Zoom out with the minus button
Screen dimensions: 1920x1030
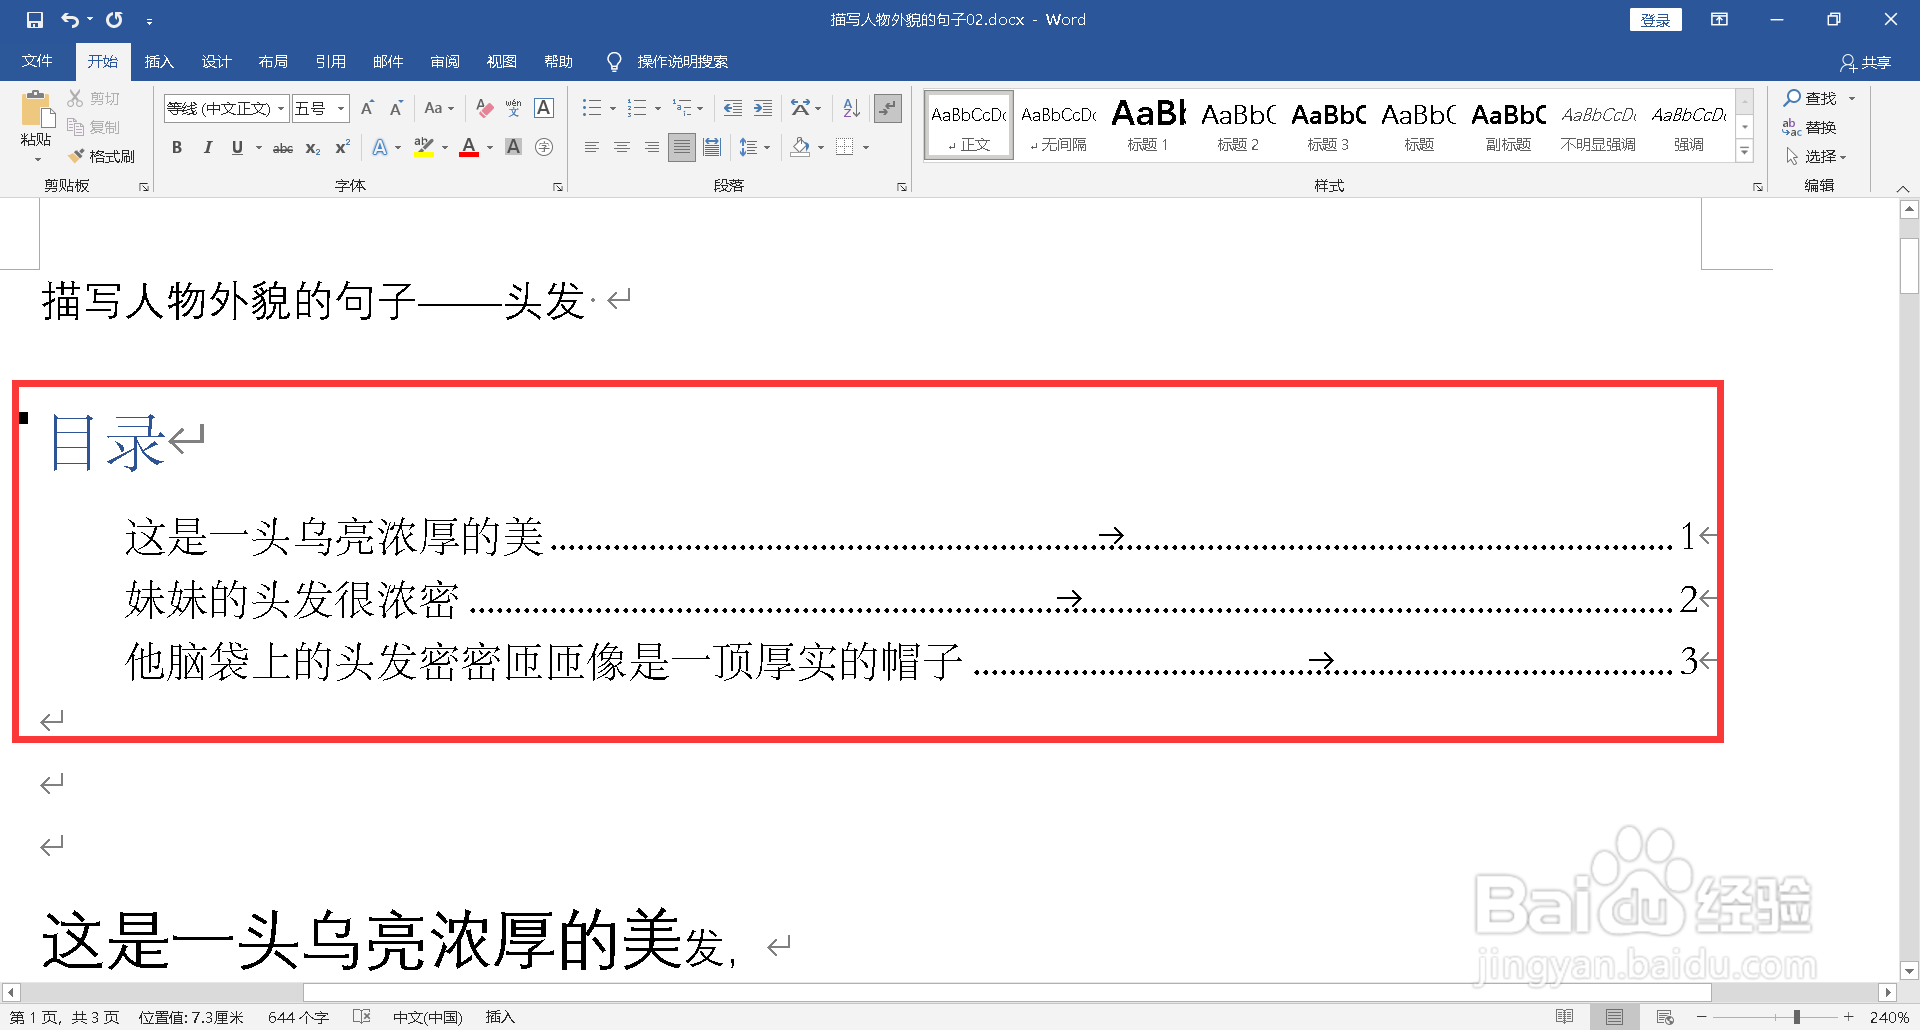point(1702,1017)
